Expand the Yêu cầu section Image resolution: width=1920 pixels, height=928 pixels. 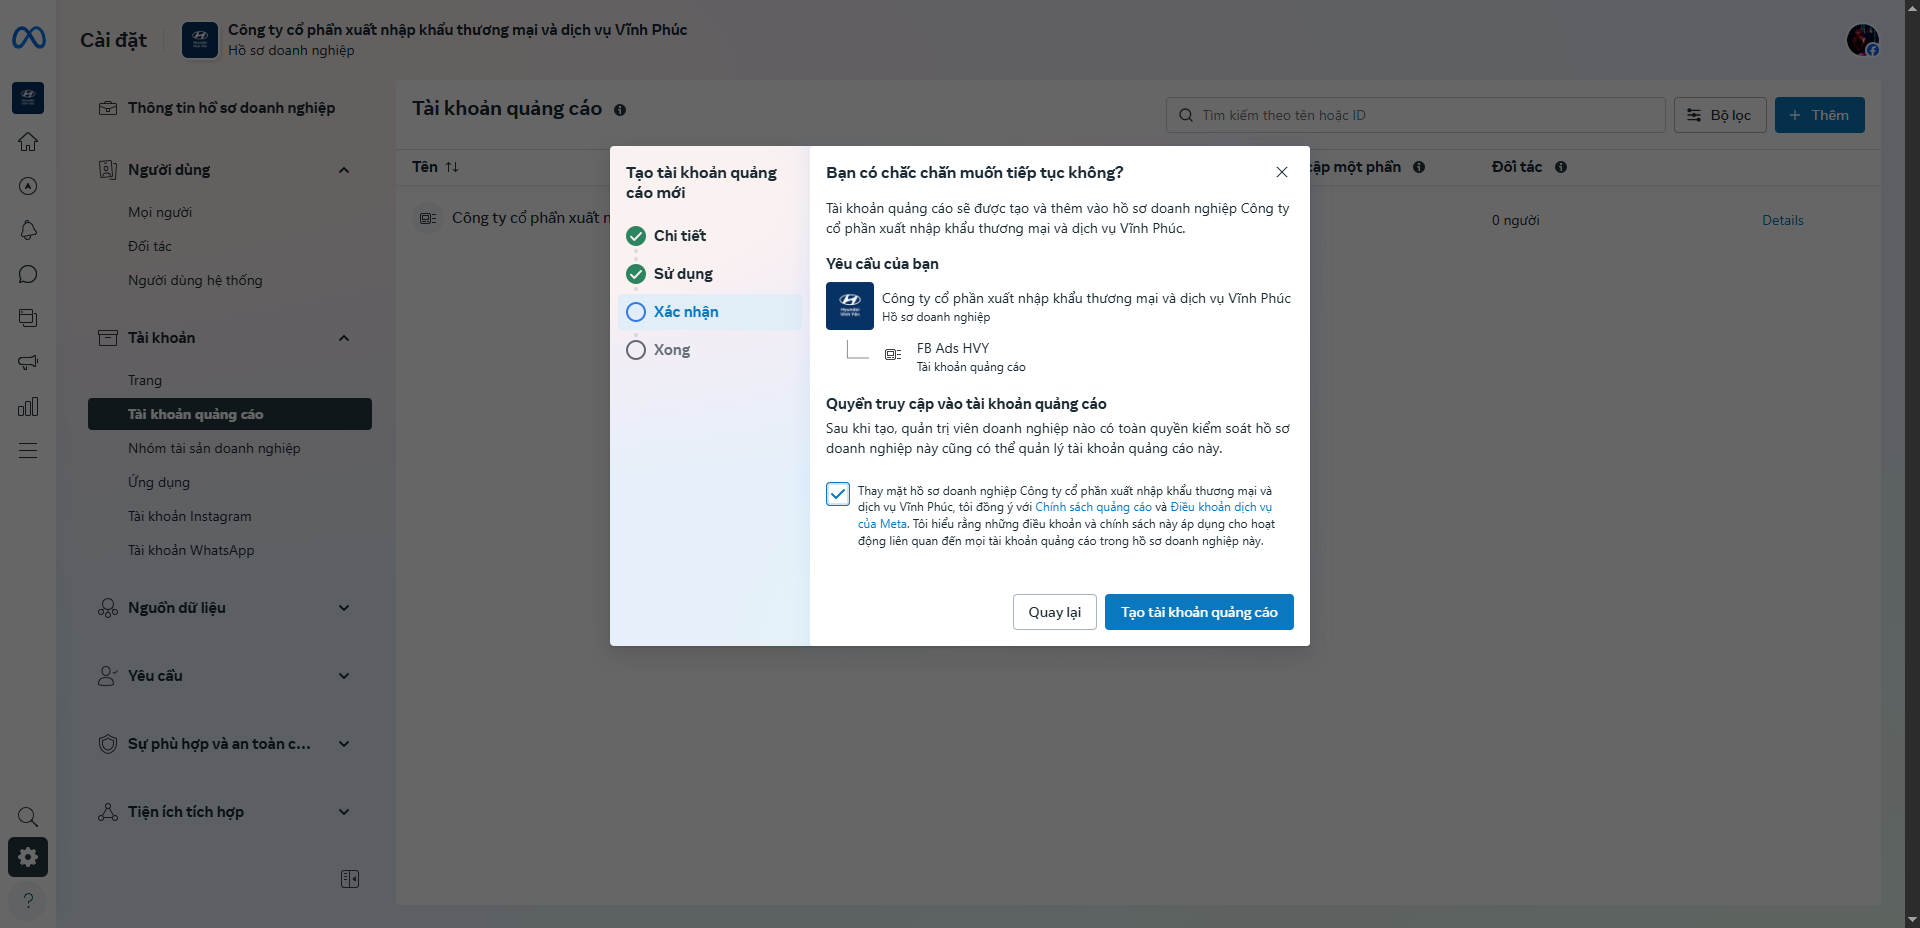coord(344,676)
